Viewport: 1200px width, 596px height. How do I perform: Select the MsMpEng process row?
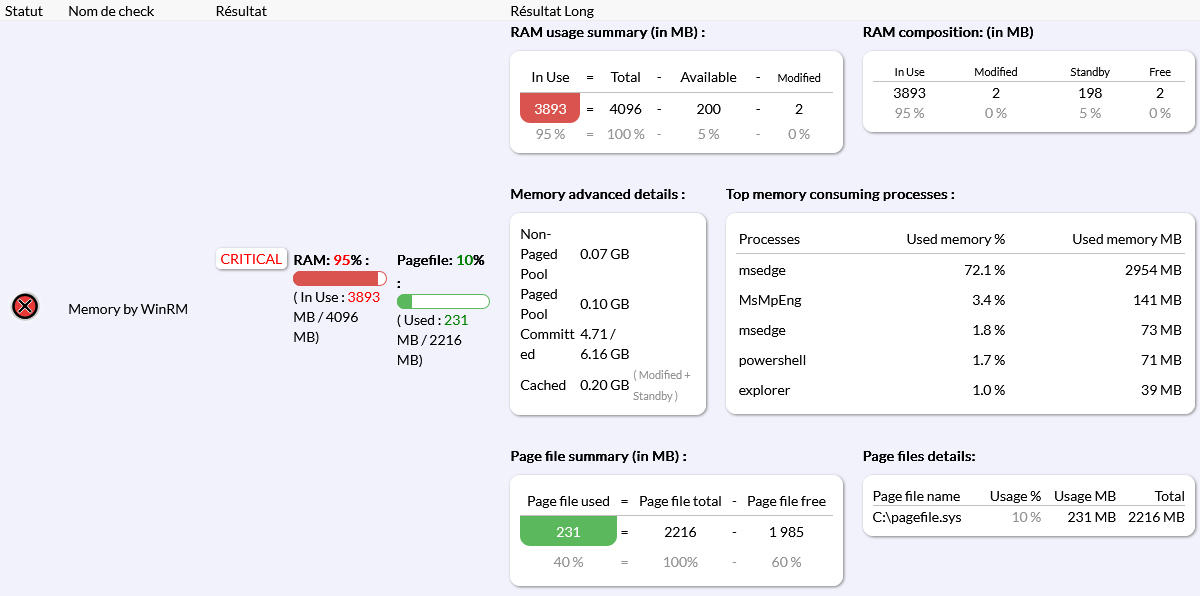point(960,300)
